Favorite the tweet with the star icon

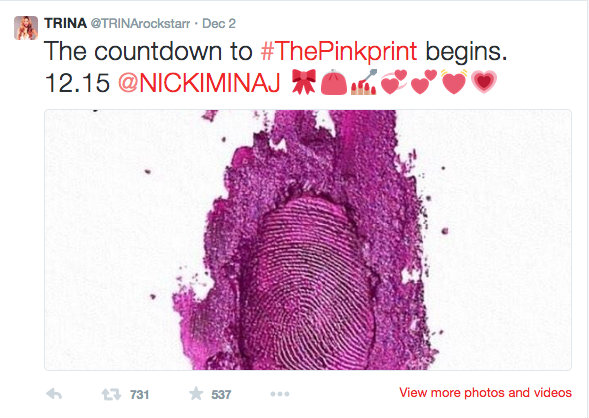[x=196, y=394]
